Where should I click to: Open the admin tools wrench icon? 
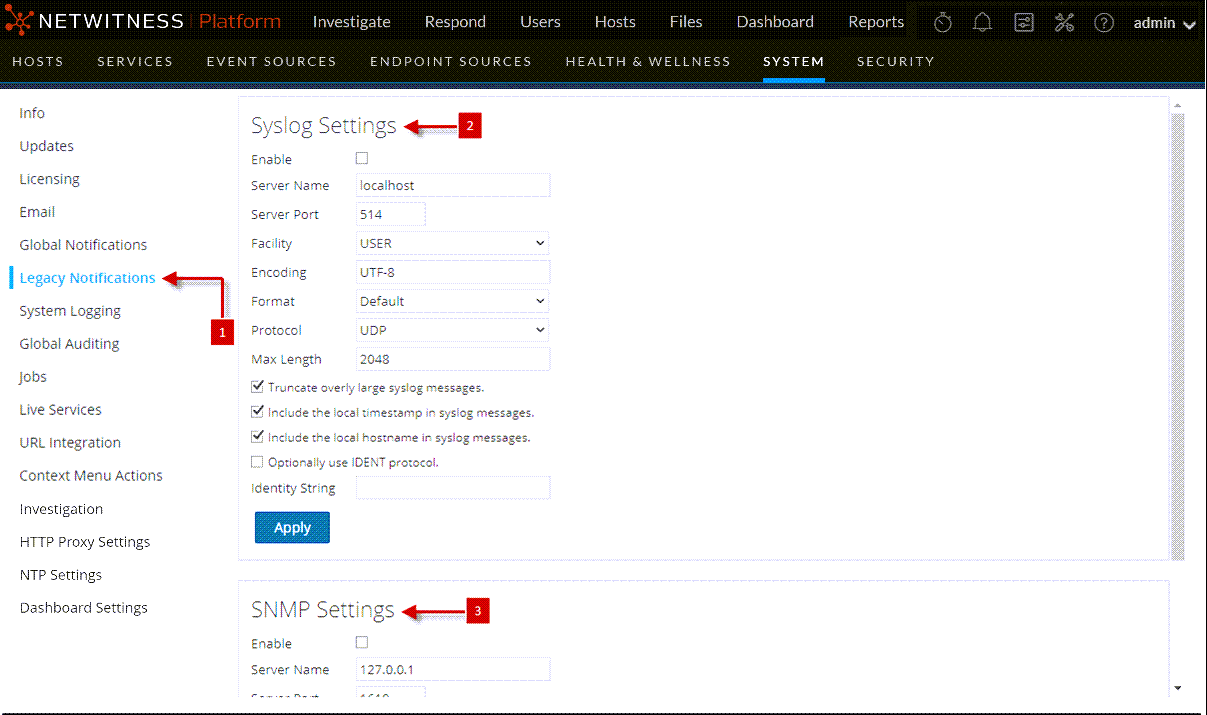pos(1064,23)
